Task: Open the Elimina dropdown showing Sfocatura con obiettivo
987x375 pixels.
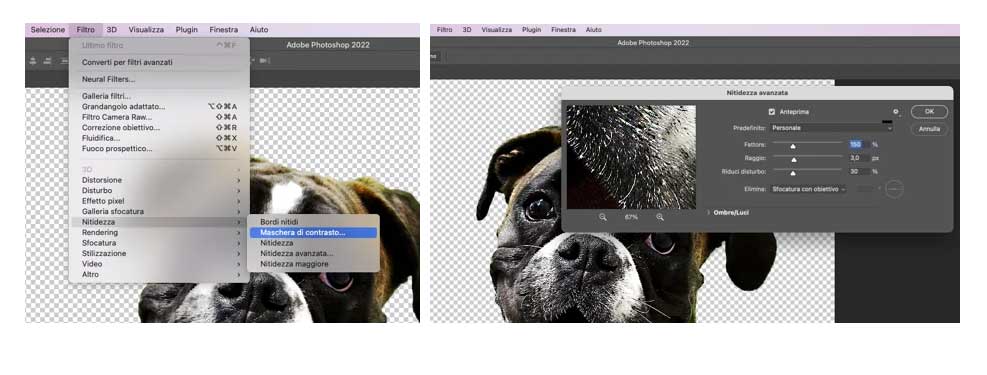Action: click(808, 189)
